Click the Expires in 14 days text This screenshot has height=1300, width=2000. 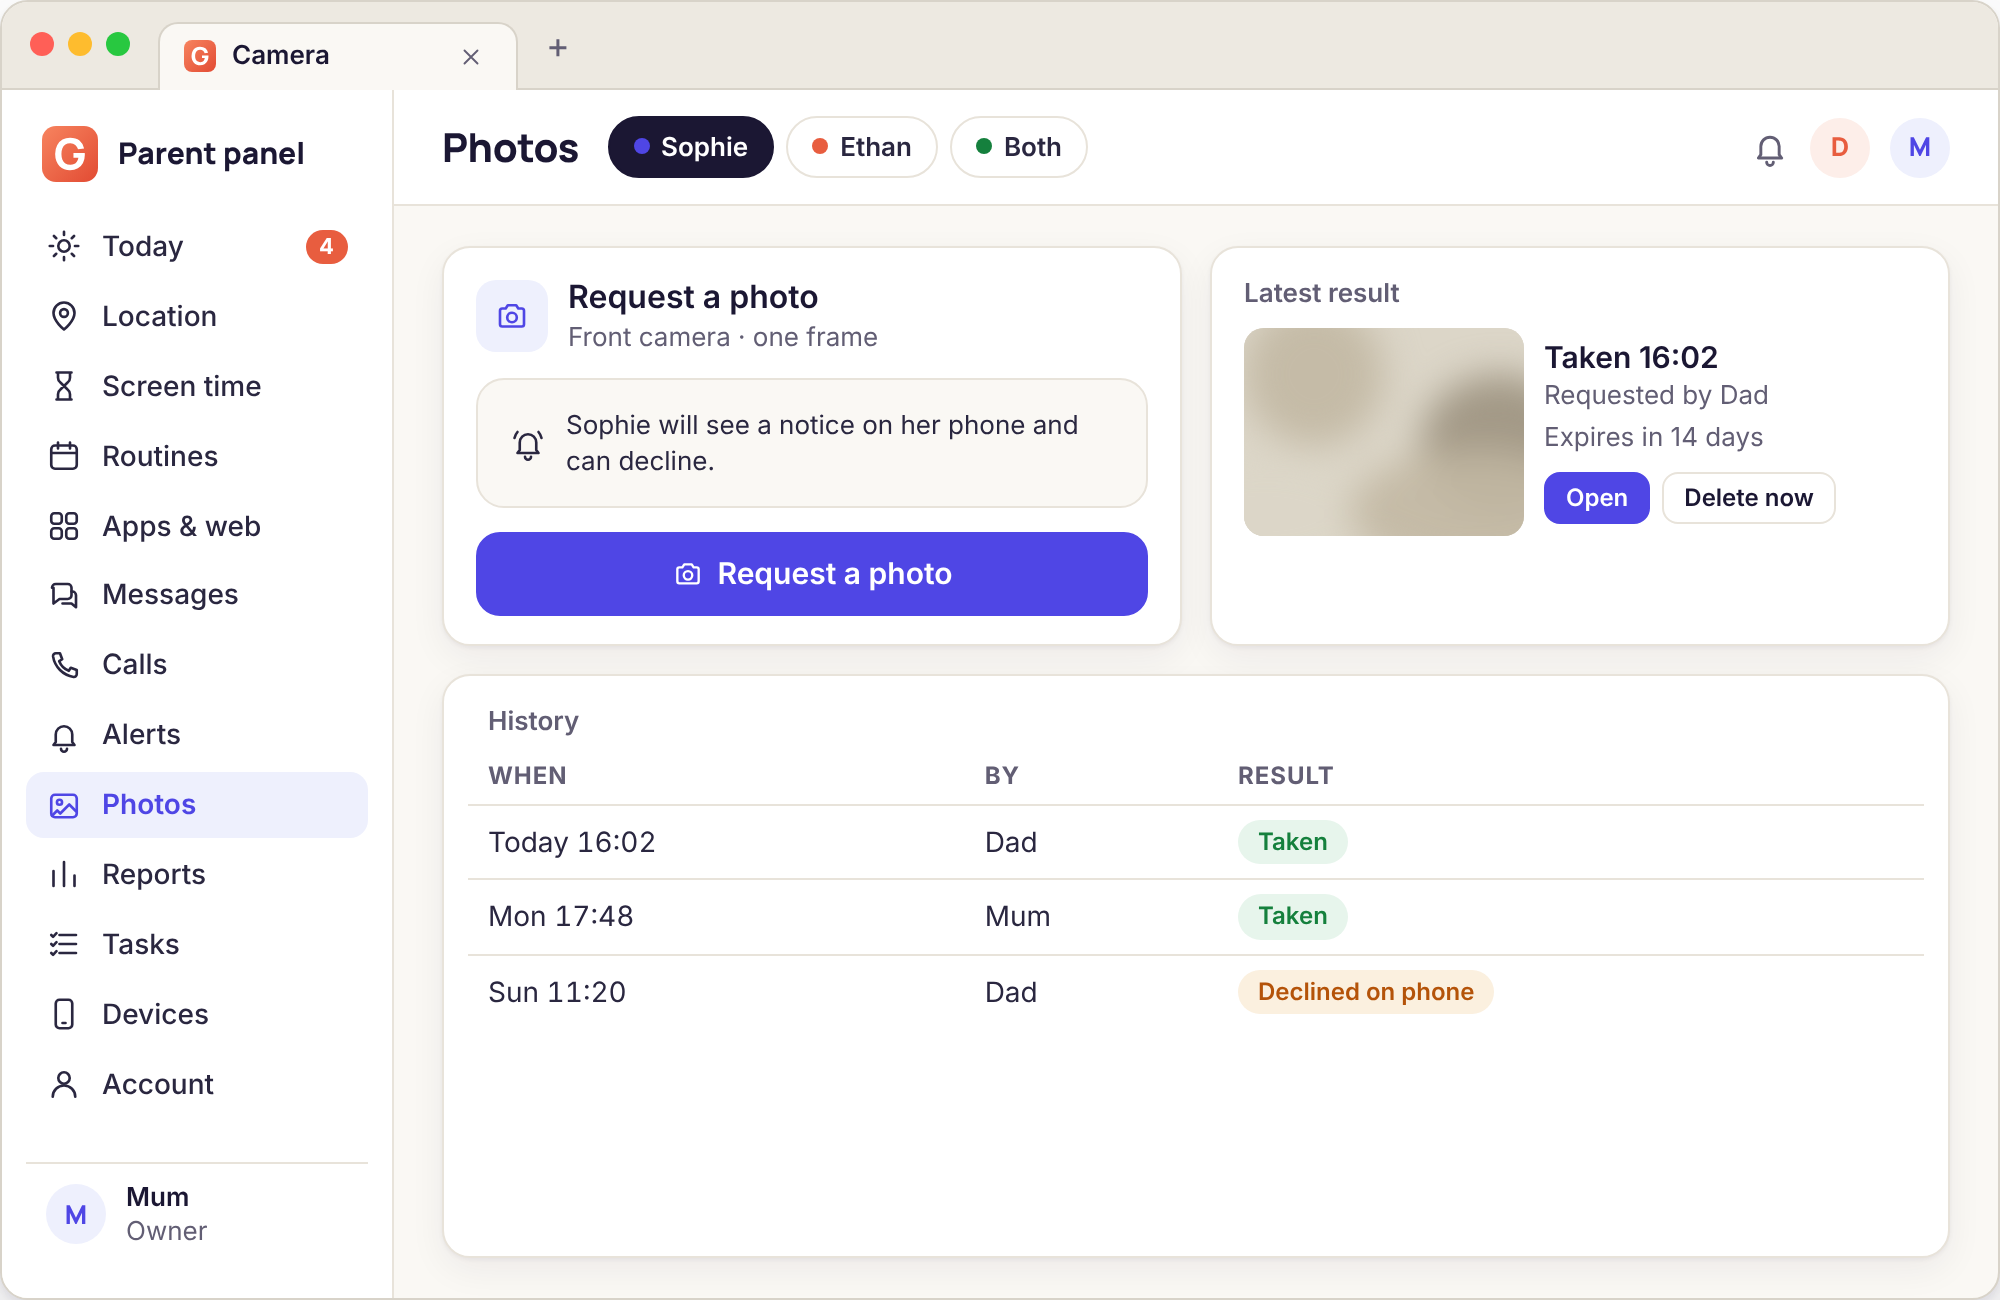pyautogui.click(x=1654, y=437)
